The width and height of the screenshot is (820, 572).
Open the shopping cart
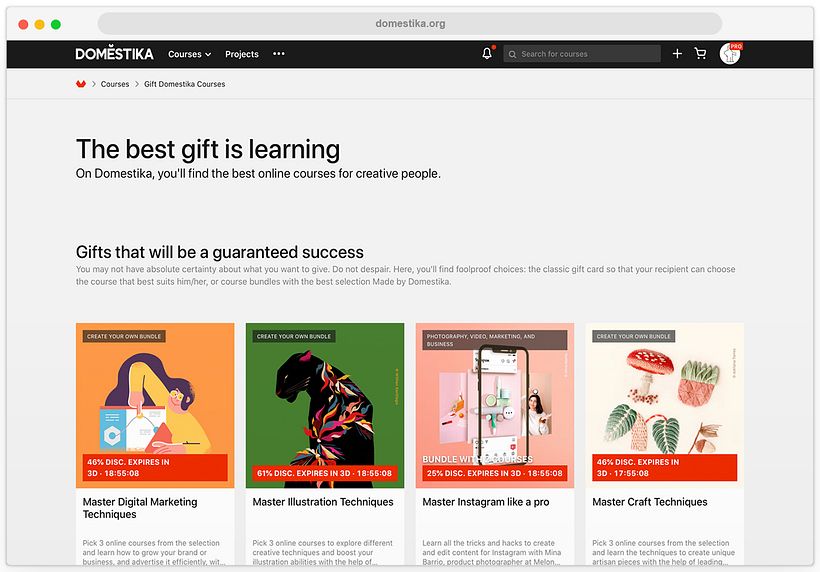pos(700,53)
